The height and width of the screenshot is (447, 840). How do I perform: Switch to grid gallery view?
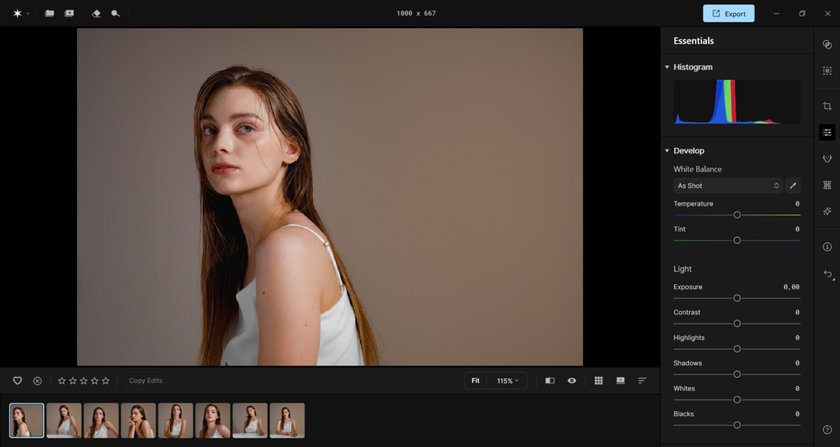point(598,381)
